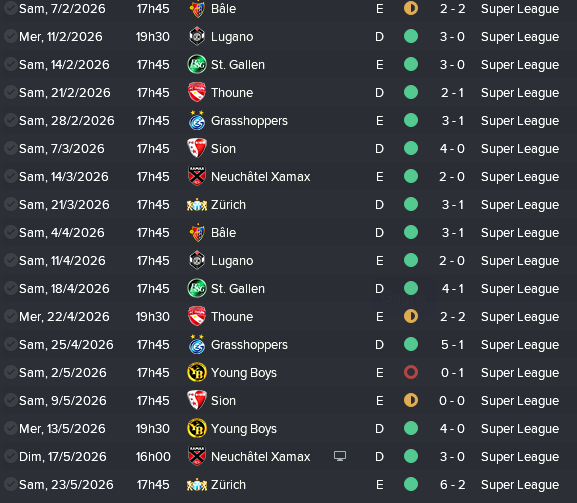The image size is (577, 503).
Task: Select Thoune team name on 21/2/2026
Action: coord(232,93)
